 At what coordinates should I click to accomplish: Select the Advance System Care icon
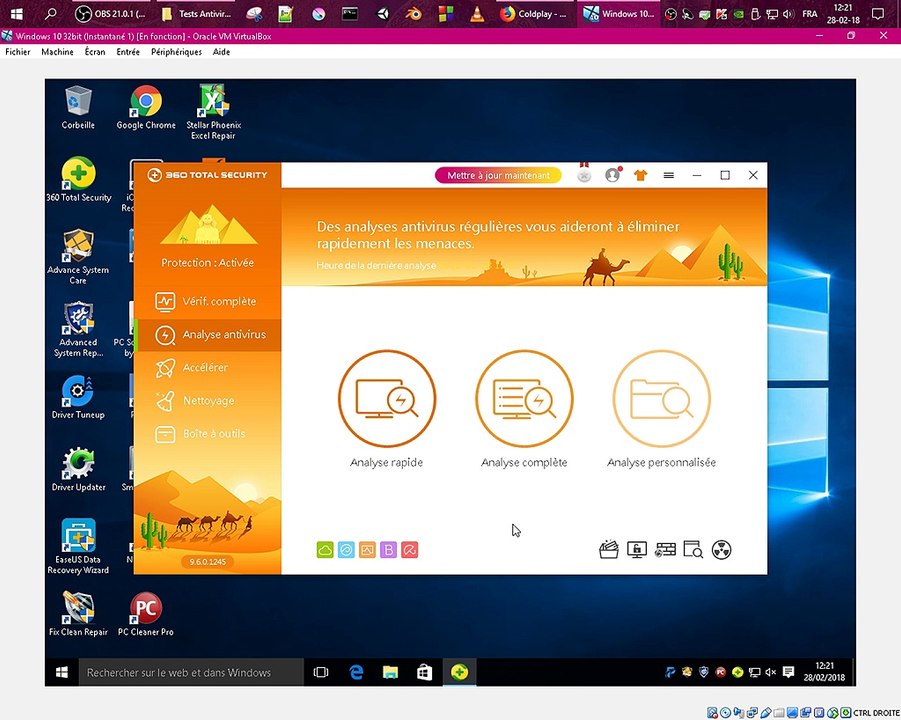78,257
